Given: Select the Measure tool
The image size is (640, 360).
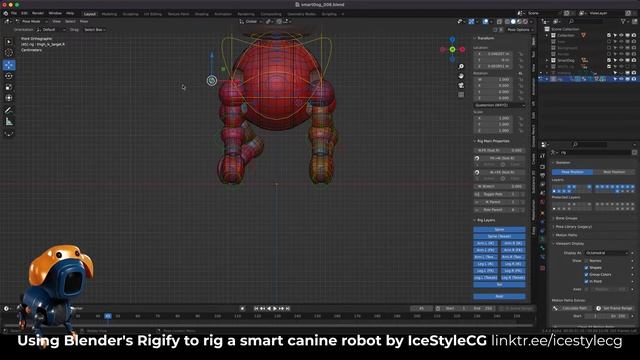Looking at the screenshot, I should point(9,122).
